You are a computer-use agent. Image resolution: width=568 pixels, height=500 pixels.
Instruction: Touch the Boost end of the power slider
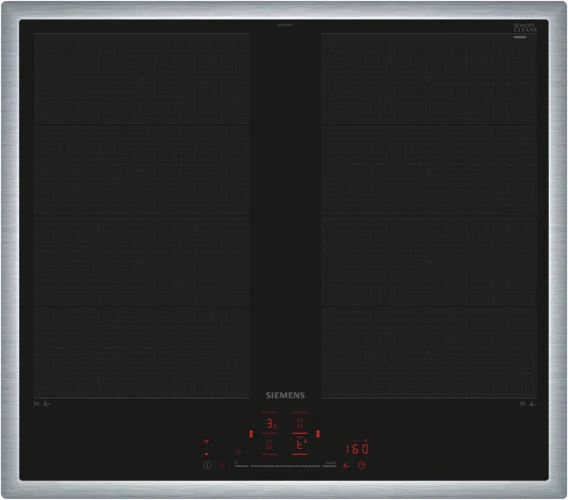click(x=330, y=464)
